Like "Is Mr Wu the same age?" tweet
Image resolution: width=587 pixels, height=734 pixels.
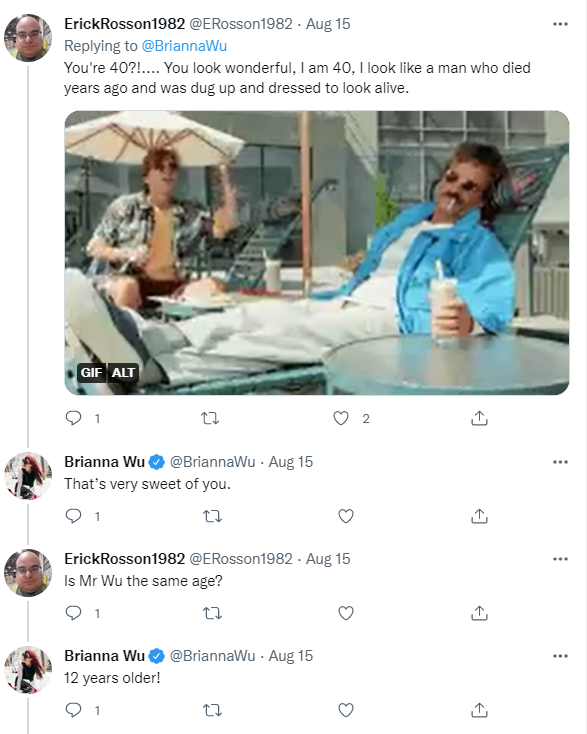[x=345, y=613]
